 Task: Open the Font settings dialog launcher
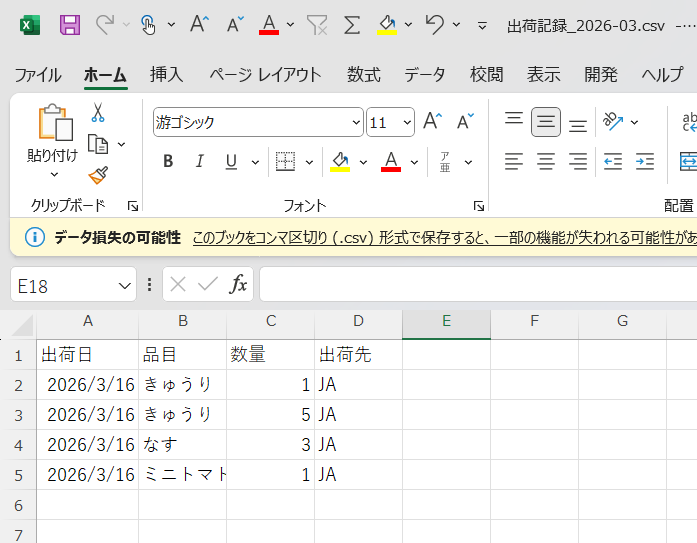click(x=479, y=206)
